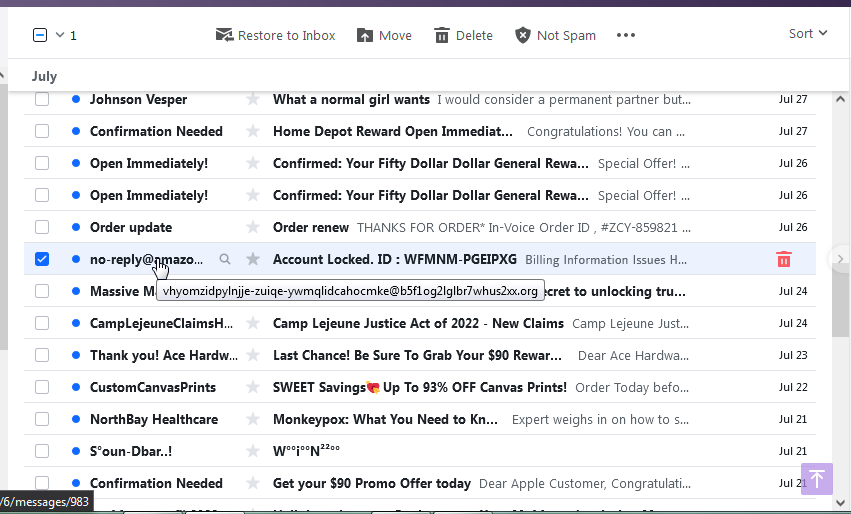This screenshot has width=851, height=514.
Task: Toggle the select-all checkbox in toolbar
Action: (x=40, y=35)
